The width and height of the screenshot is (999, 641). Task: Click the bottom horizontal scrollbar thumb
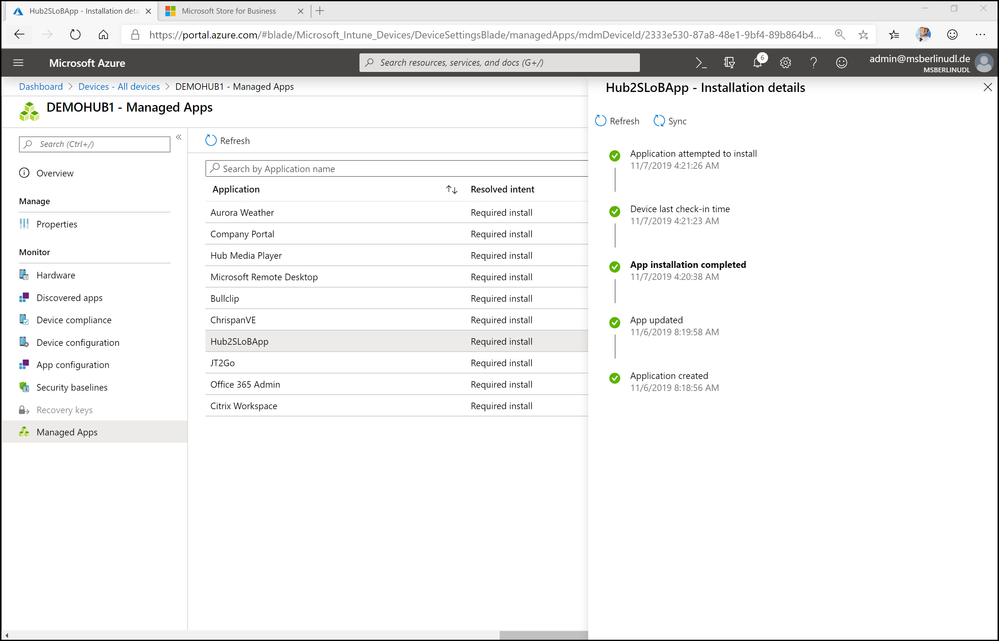543,635
